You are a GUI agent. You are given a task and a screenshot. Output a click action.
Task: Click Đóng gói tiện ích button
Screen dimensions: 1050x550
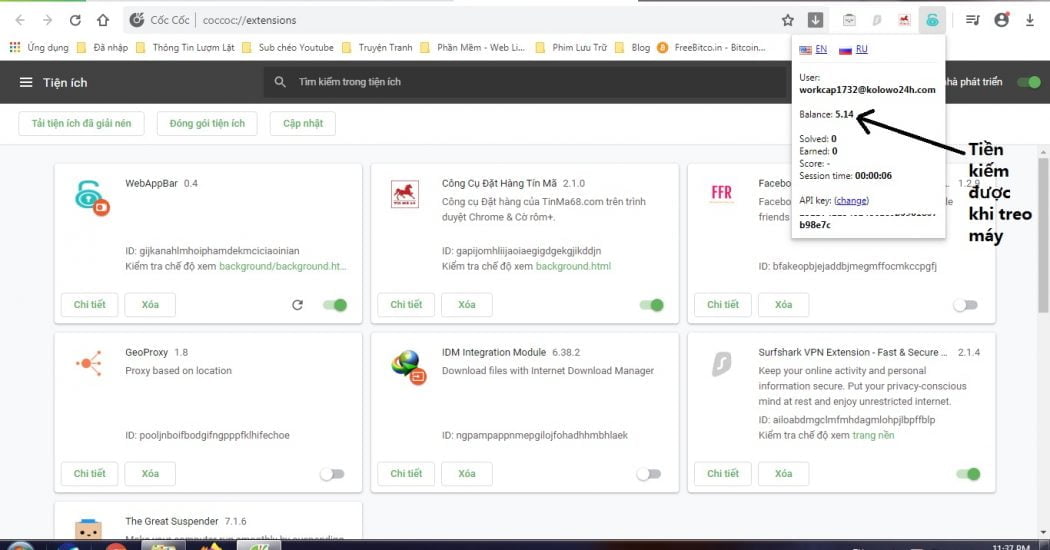tap(207, 123)
